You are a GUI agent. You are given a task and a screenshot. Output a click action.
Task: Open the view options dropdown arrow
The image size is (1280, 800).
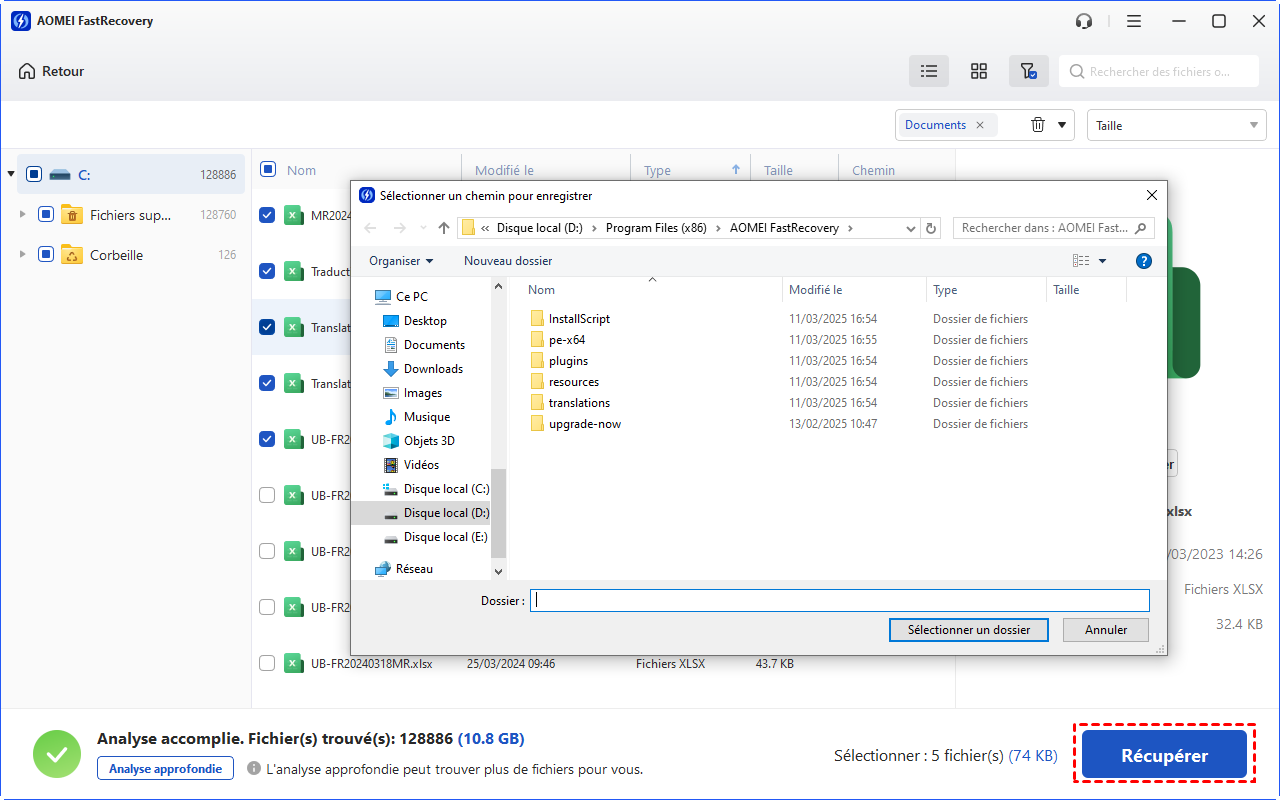click(x=1103, y=261)
